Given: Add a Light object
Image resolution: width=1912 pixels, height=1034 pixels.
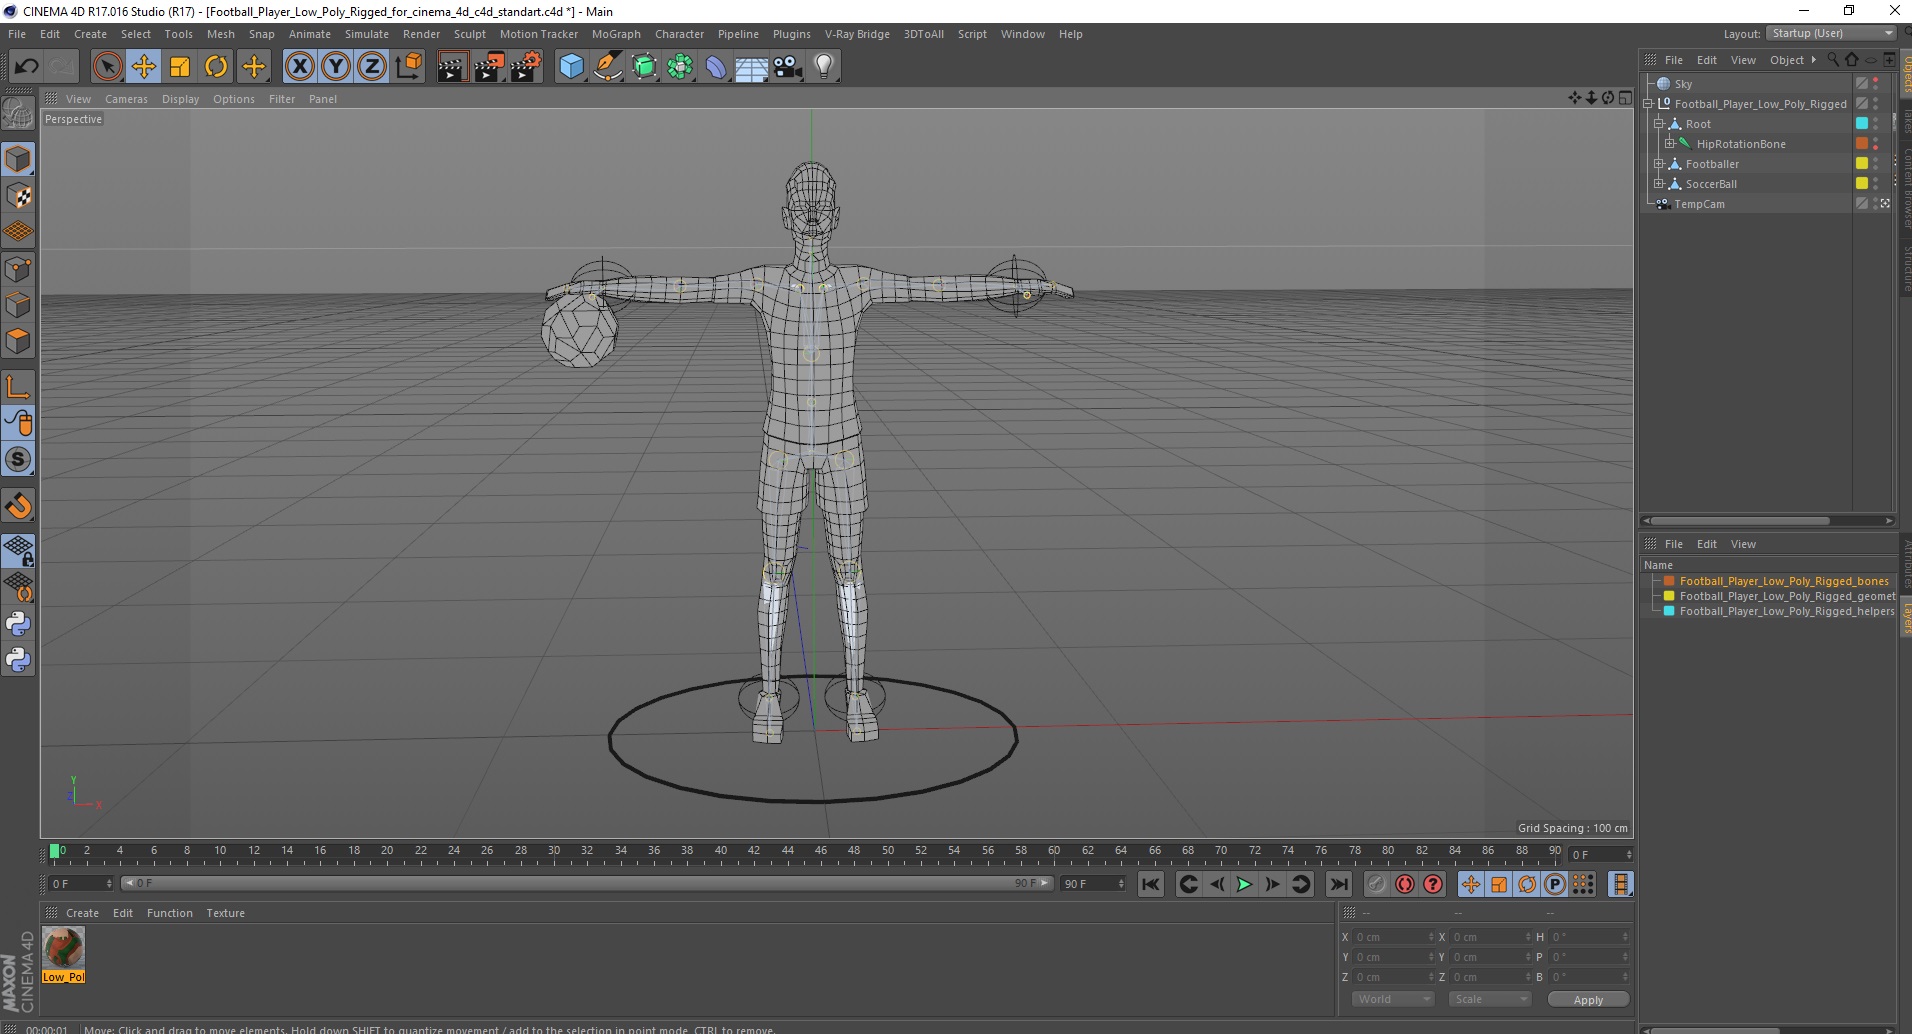Looking at the screenshot, I should point(824,67).
